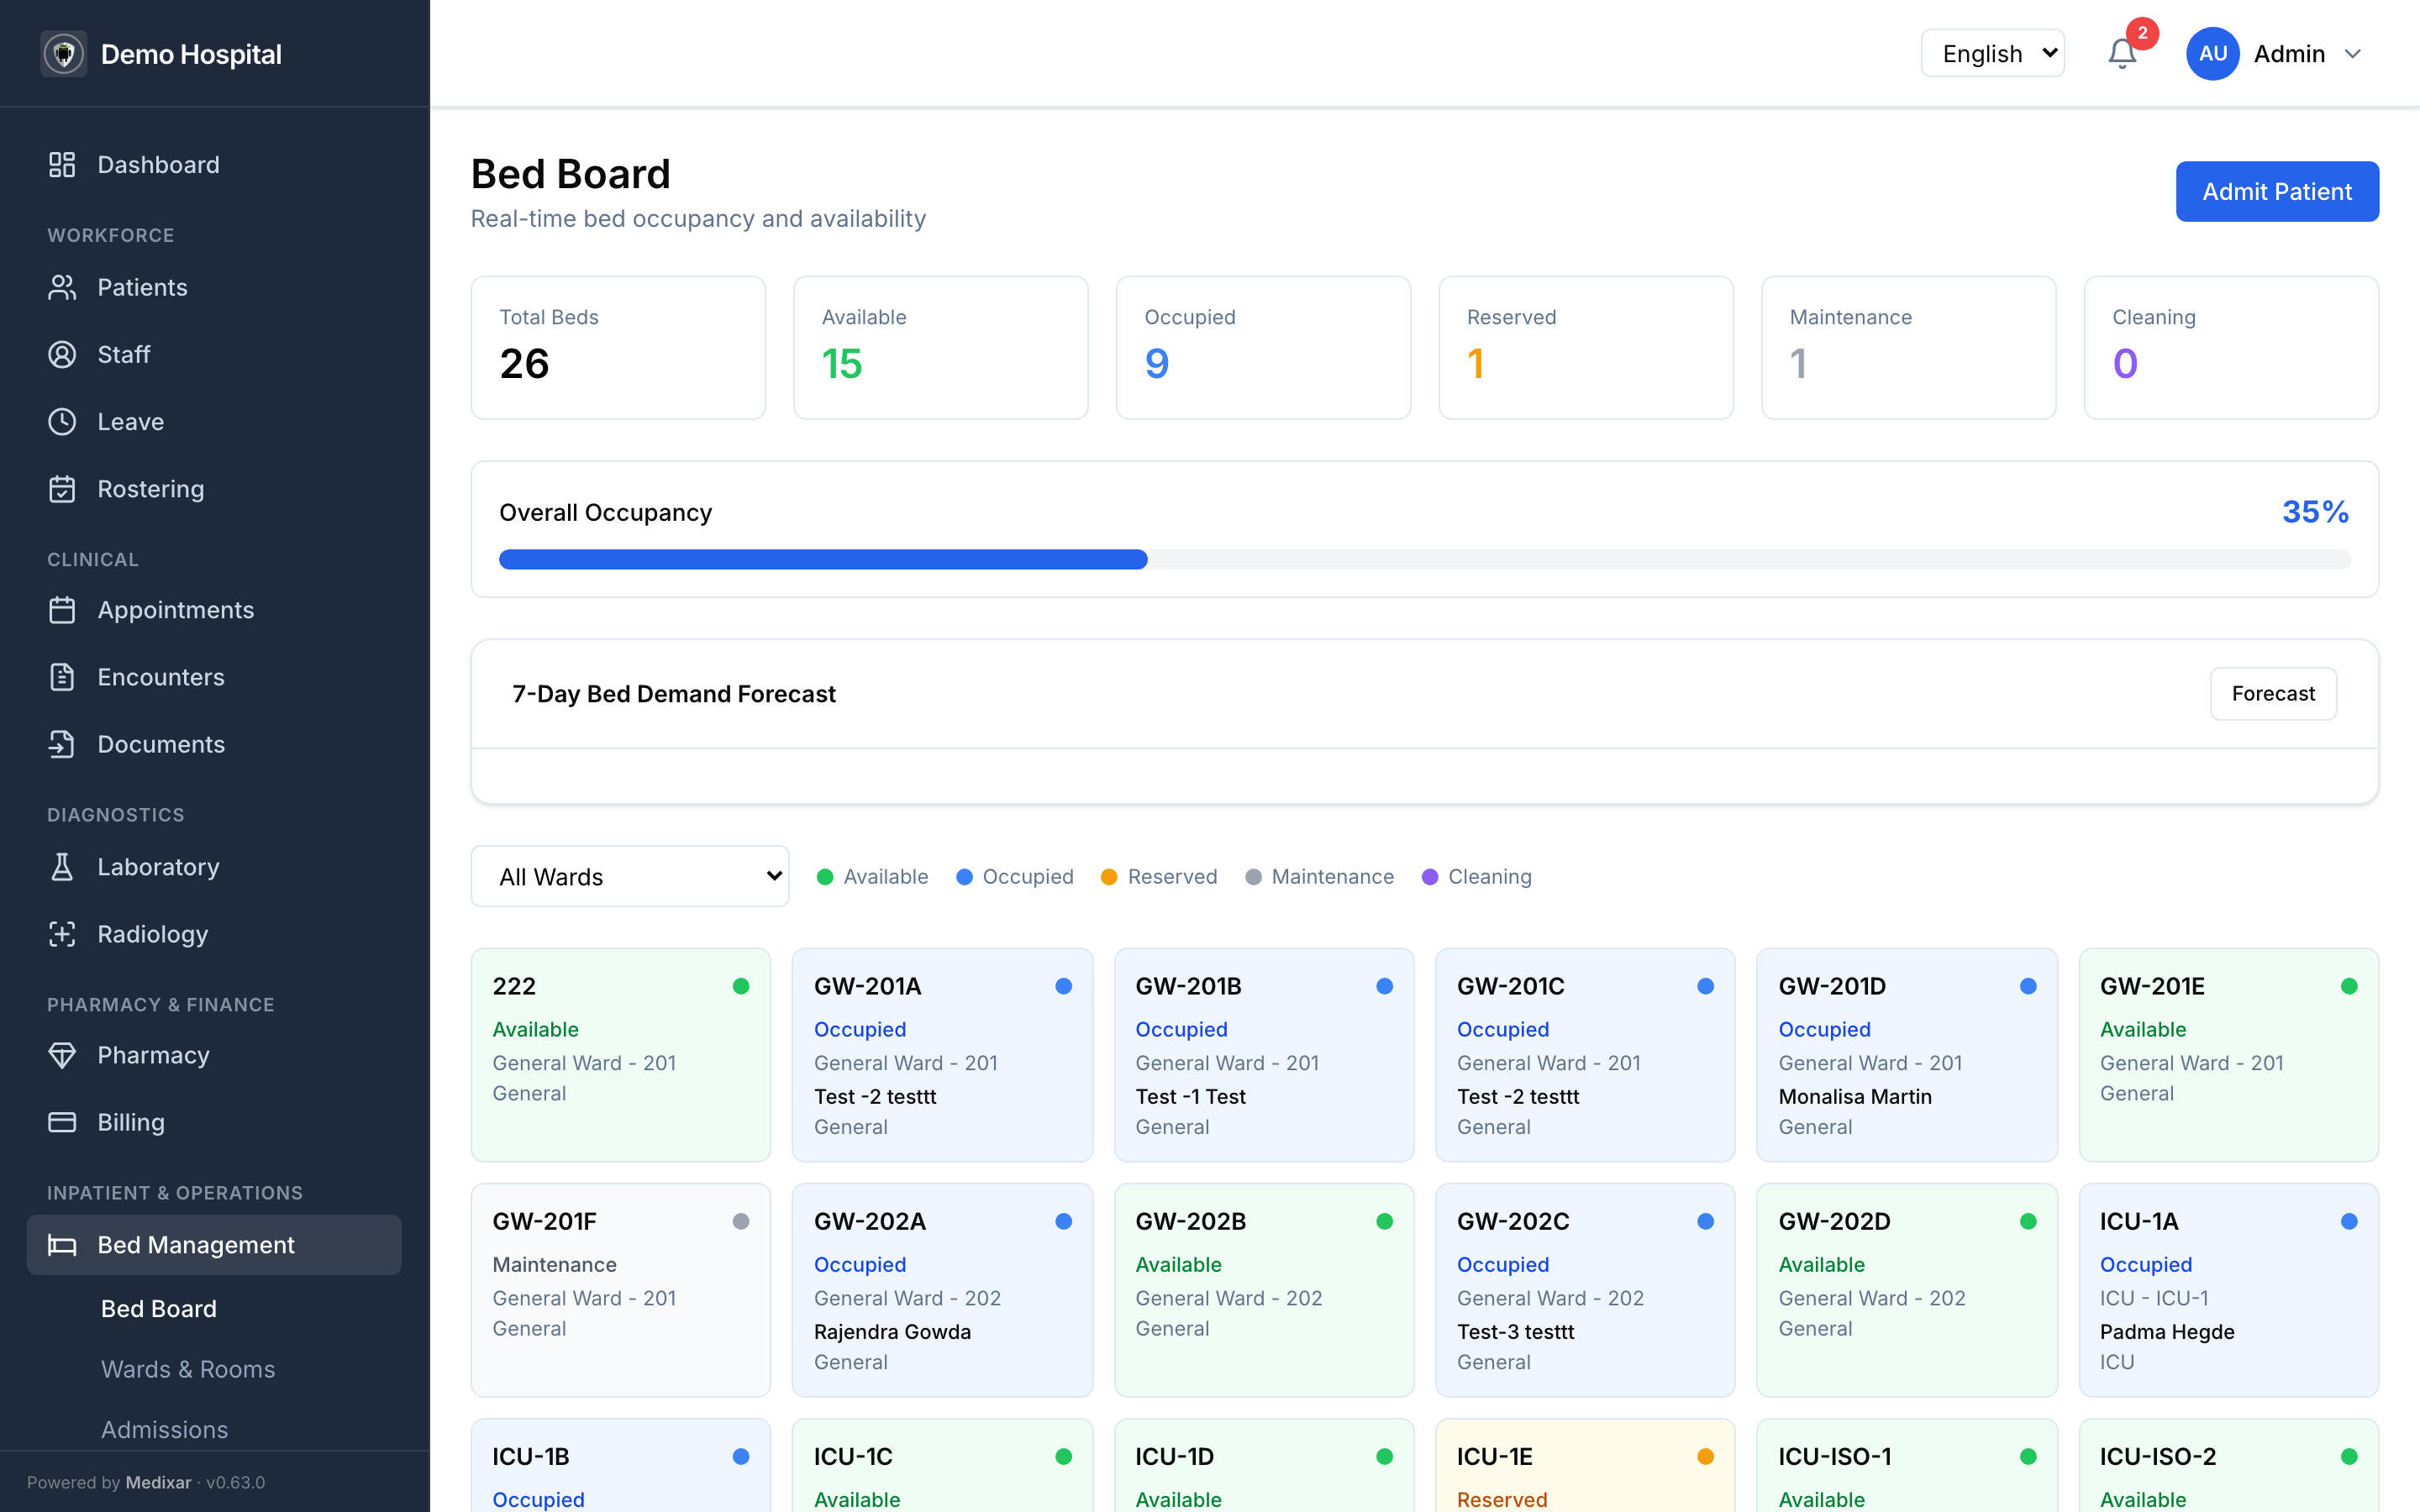The height and width of the screenshot is (1512, 2420).
Task: Click the Documents file-import icon
Action: coord(62,744)
